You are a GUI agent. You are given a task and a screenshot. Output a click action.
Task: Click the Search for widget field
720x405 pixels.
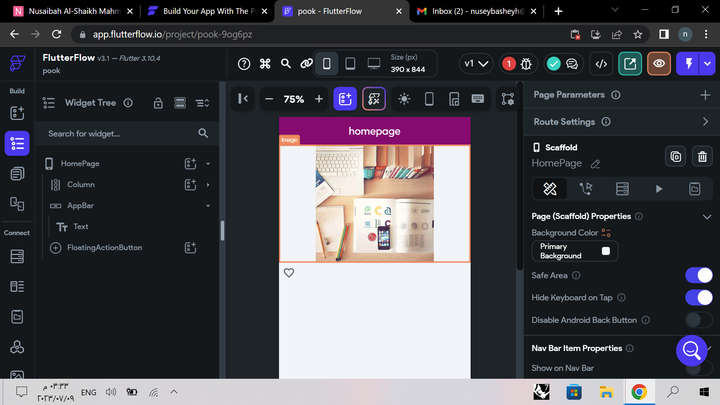[120, 133]
